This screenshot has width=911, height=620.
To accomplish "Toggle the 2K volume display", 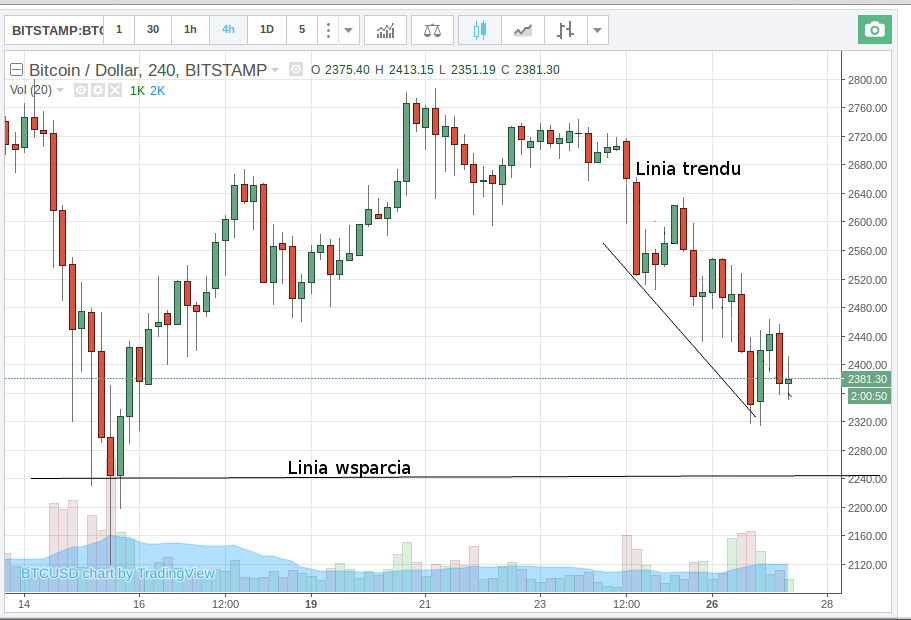I will (x=156, y=90).
